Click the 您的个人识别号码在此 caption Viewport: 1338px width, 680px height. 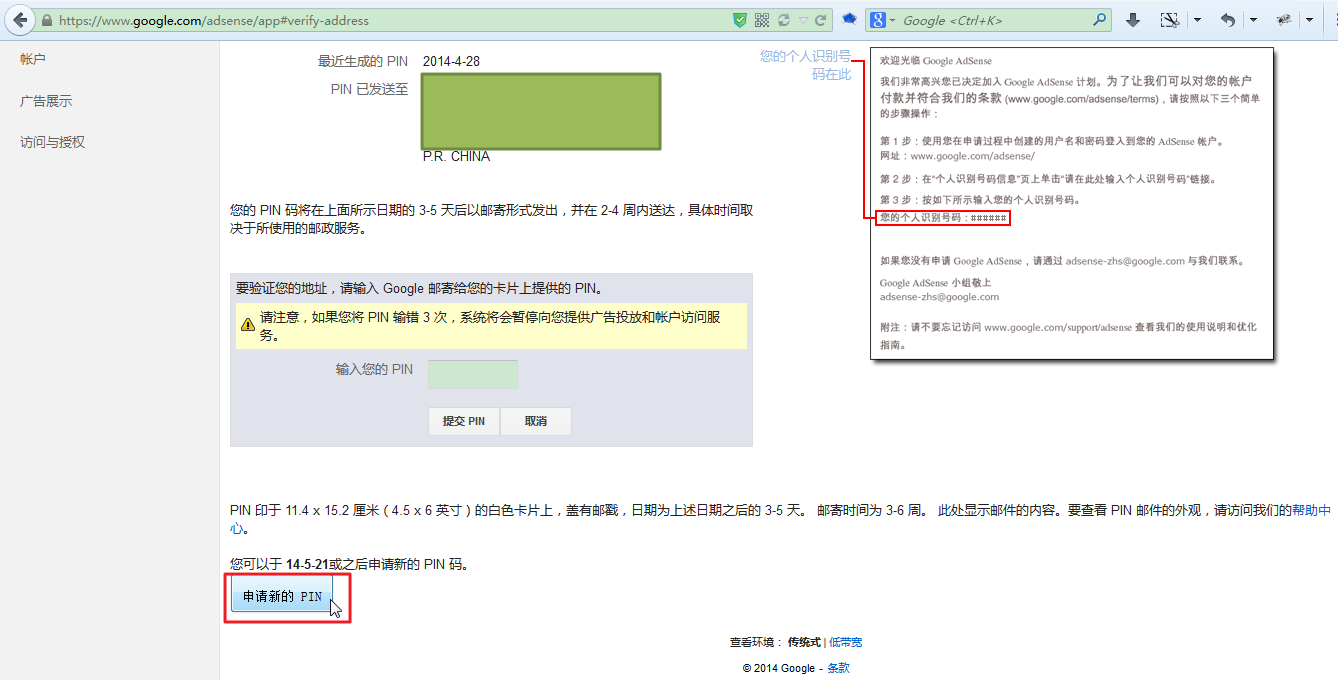[806, 65]
